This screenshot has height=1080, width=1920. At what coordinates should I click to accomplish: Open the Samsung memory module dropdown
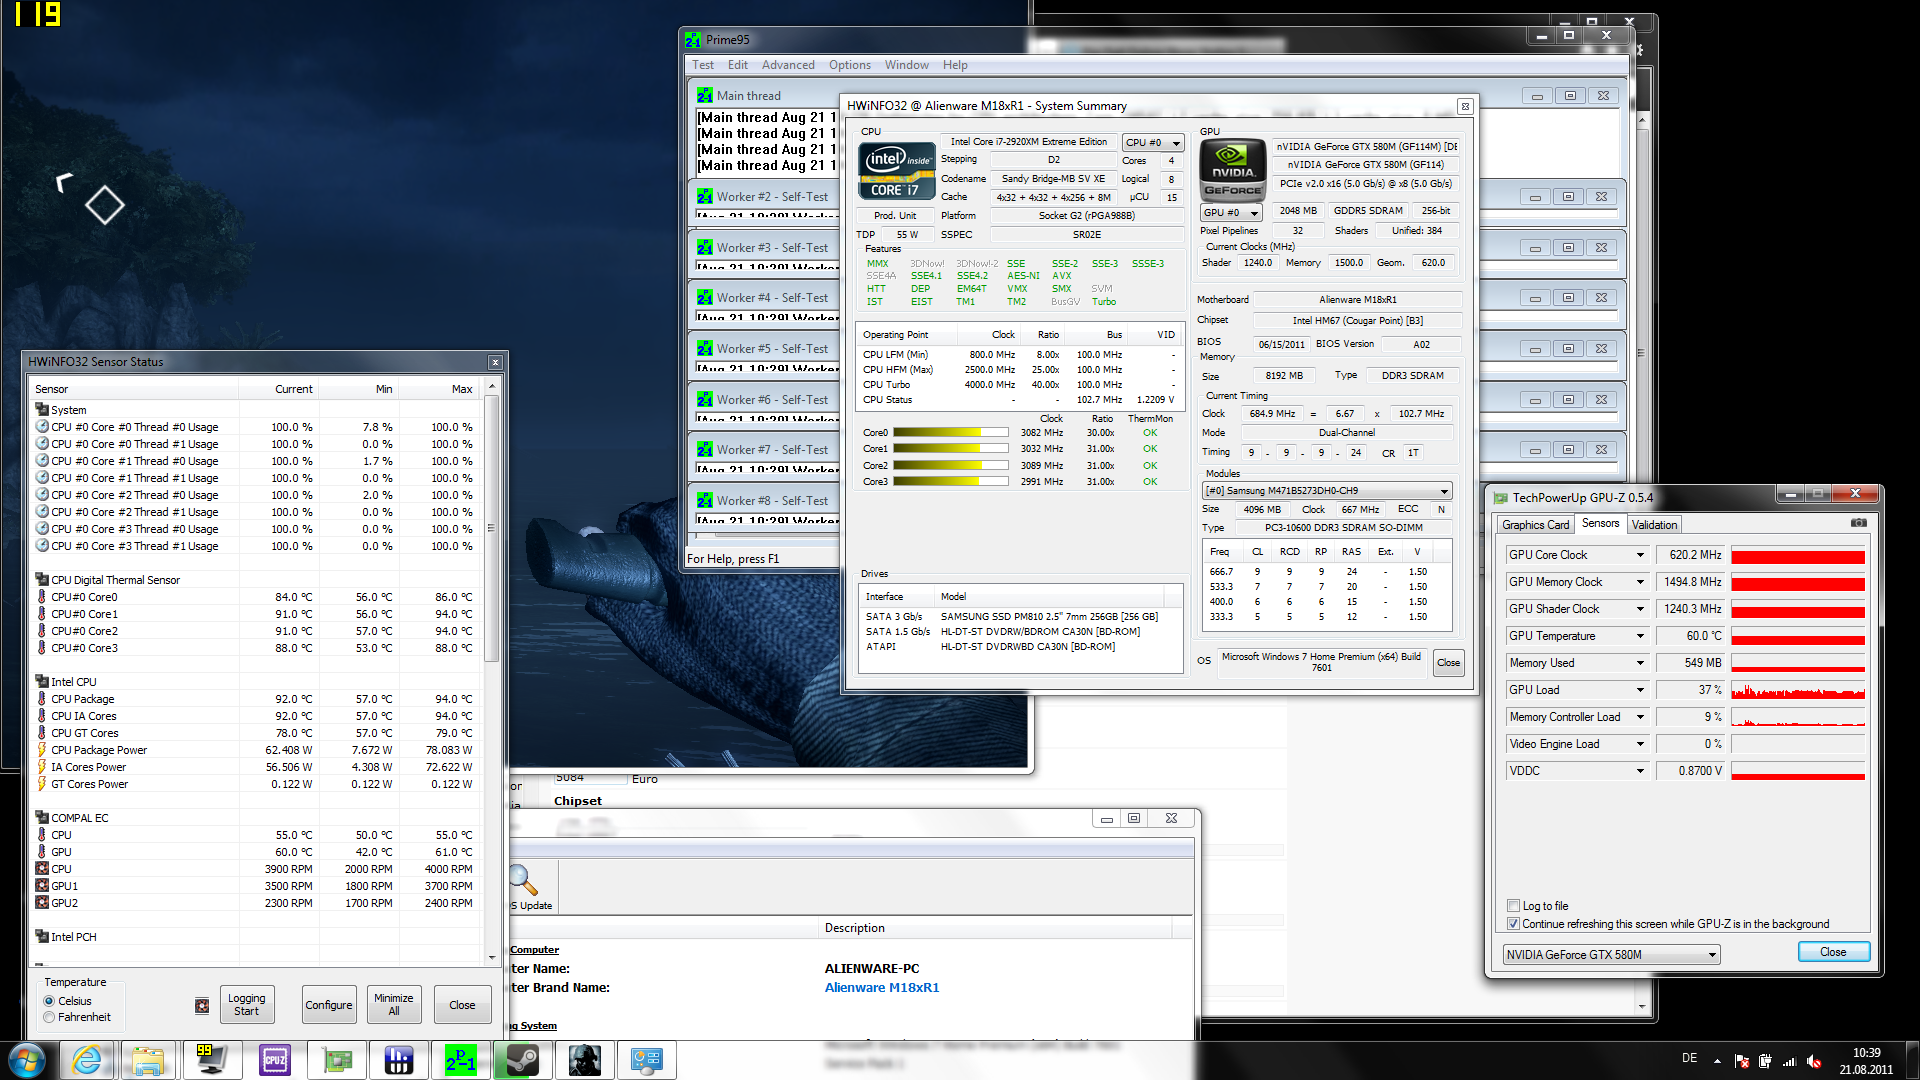(1327, 491)
